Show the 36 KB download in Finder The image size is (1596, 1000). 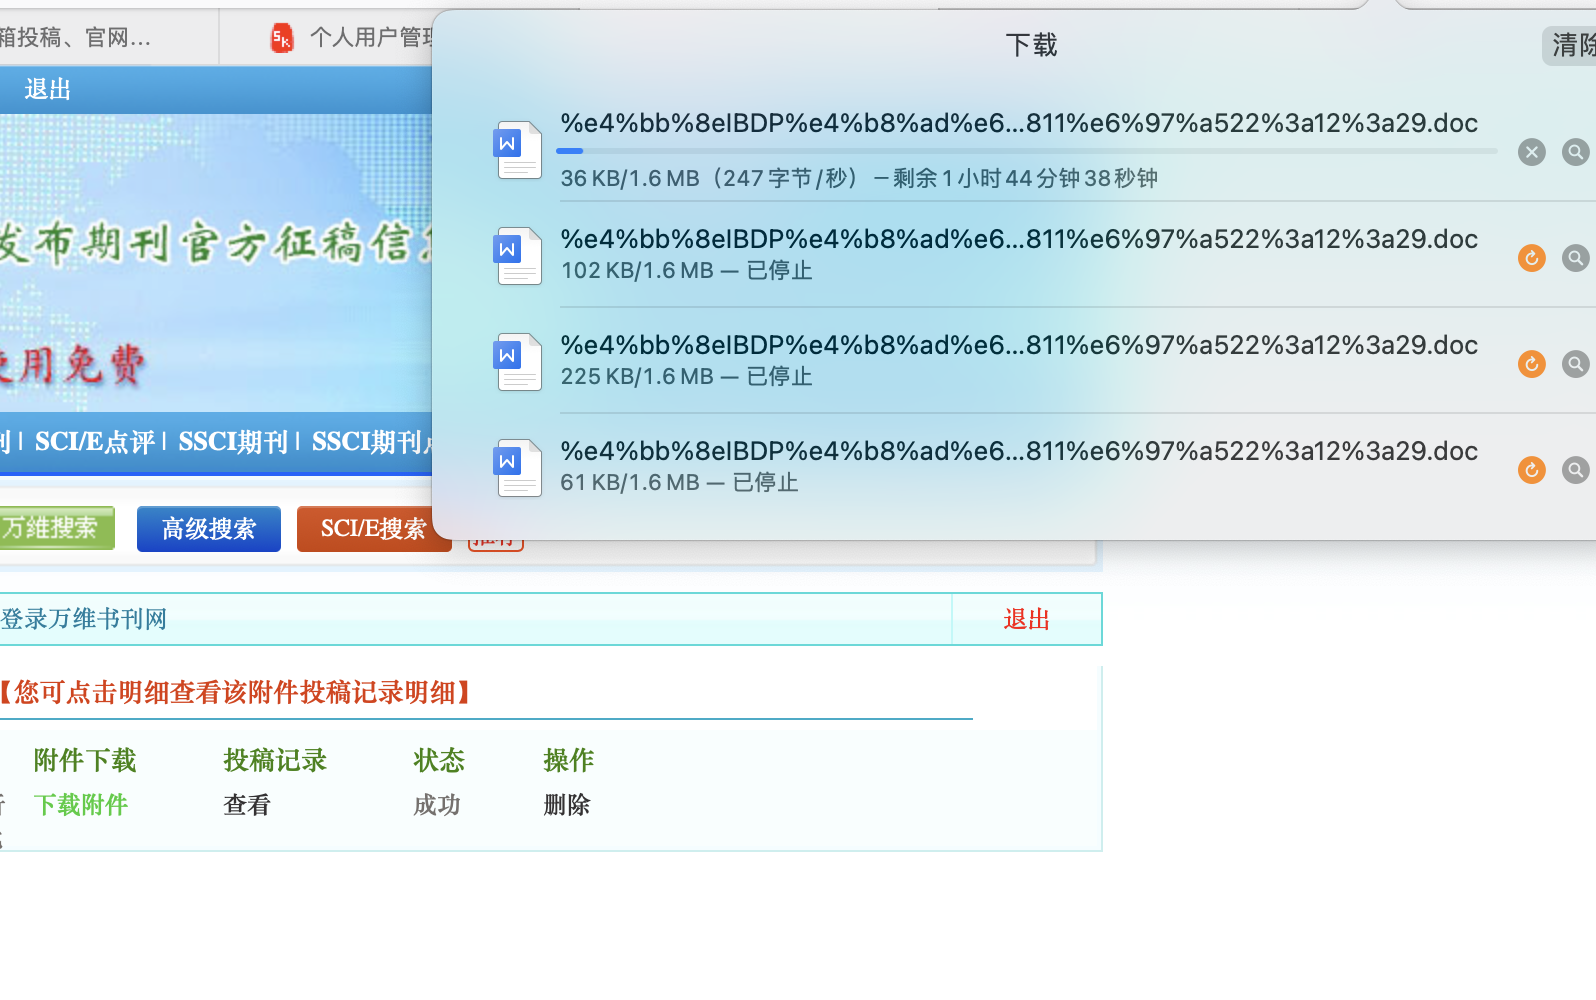[1575, 152]
